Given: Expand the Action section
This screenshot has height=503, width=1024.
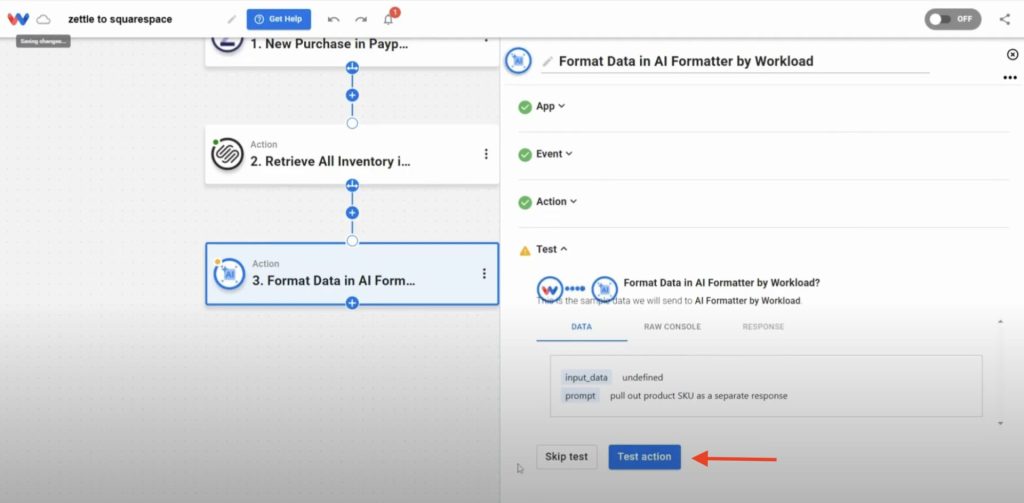Looking at the screenshot, I should click(556, 202).
